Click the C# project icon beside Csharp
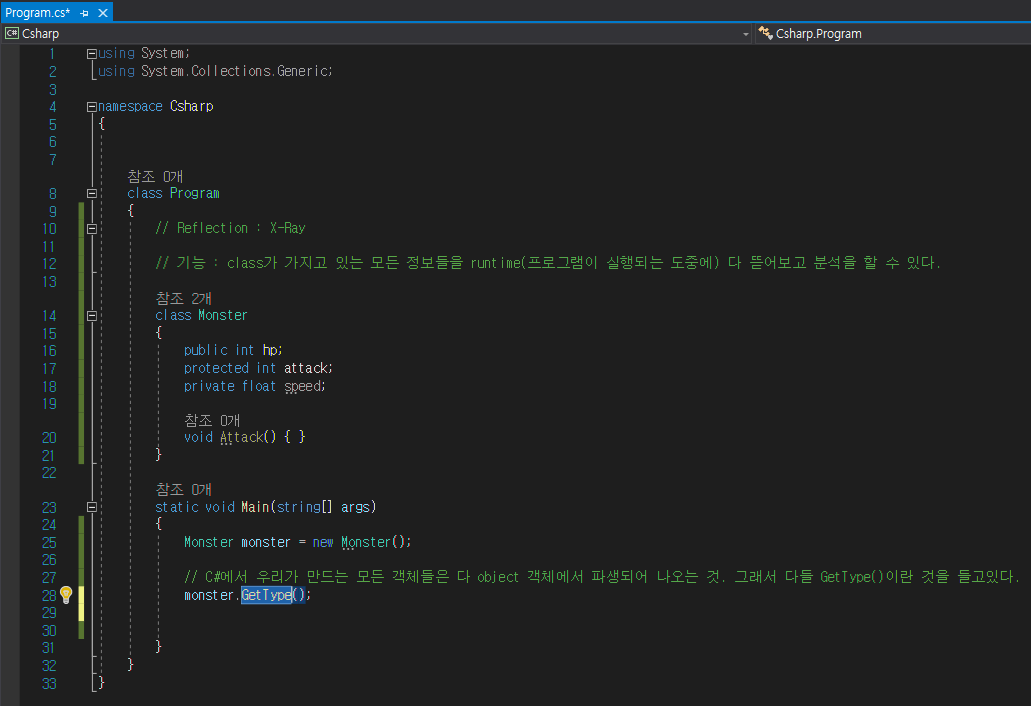This screenshot has width=1031, height=706. (x=12, y=33)
